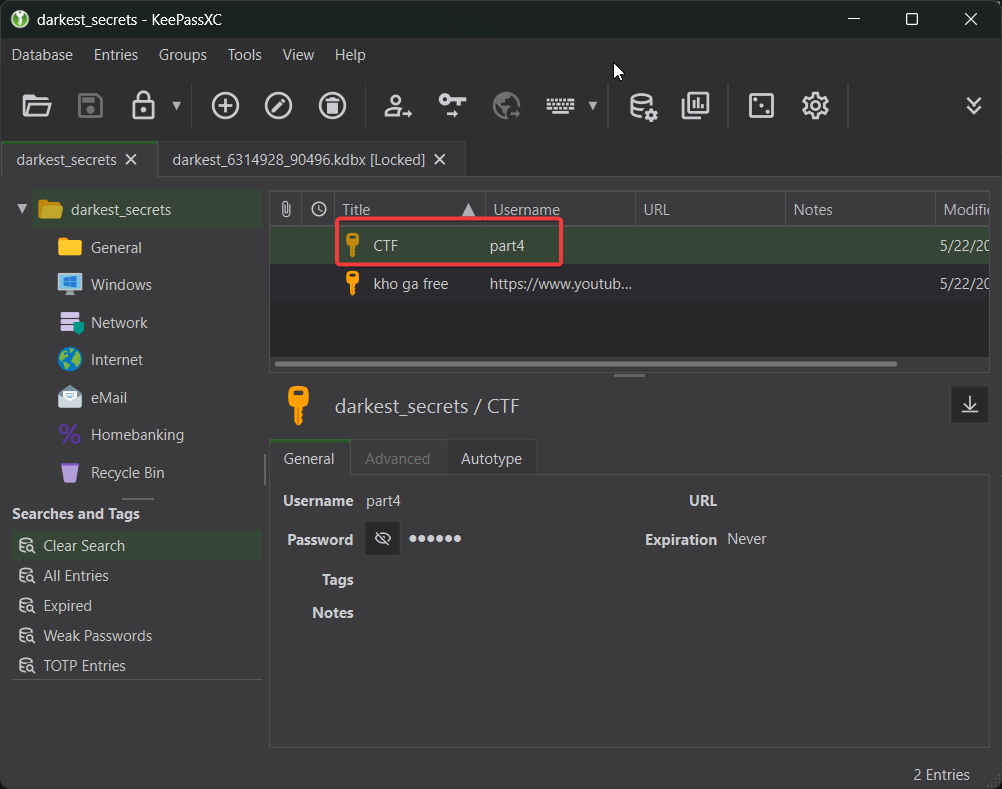Toggle password visibility eye icon

pos(382,539)
